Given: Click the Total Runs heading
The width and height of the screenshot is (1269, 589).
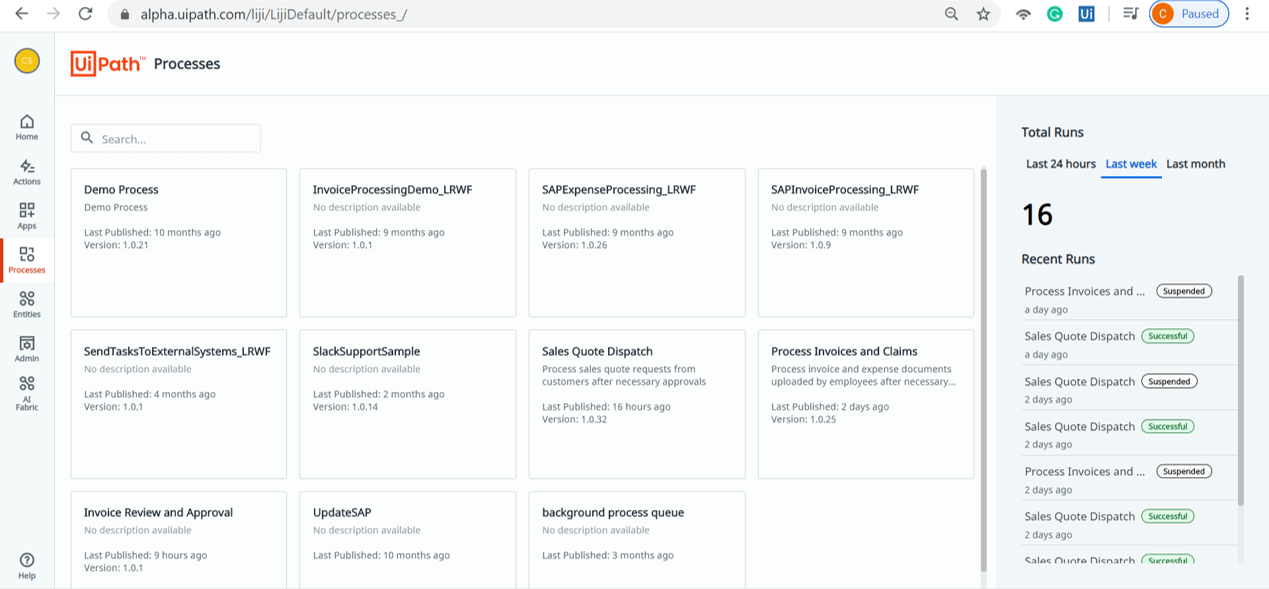Looking at the screenshot, I should pyautogui.click(x=1052, y=132).
